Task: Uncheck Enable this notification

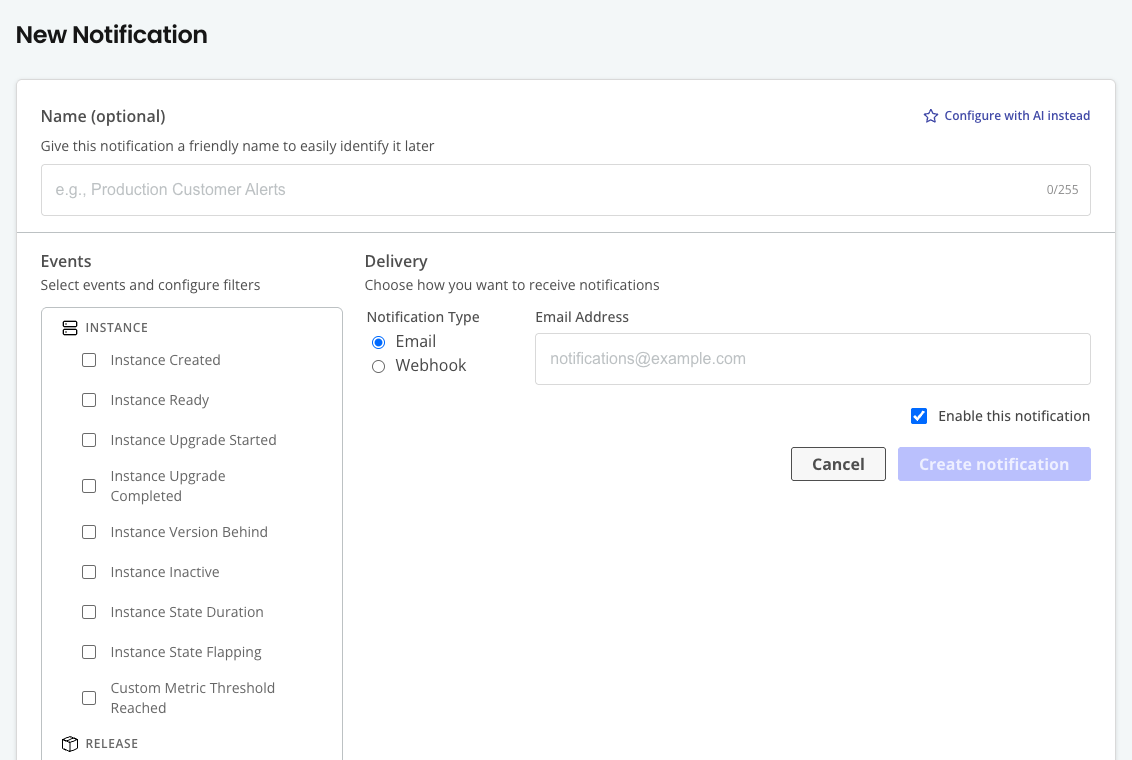Action: point(918,416)
